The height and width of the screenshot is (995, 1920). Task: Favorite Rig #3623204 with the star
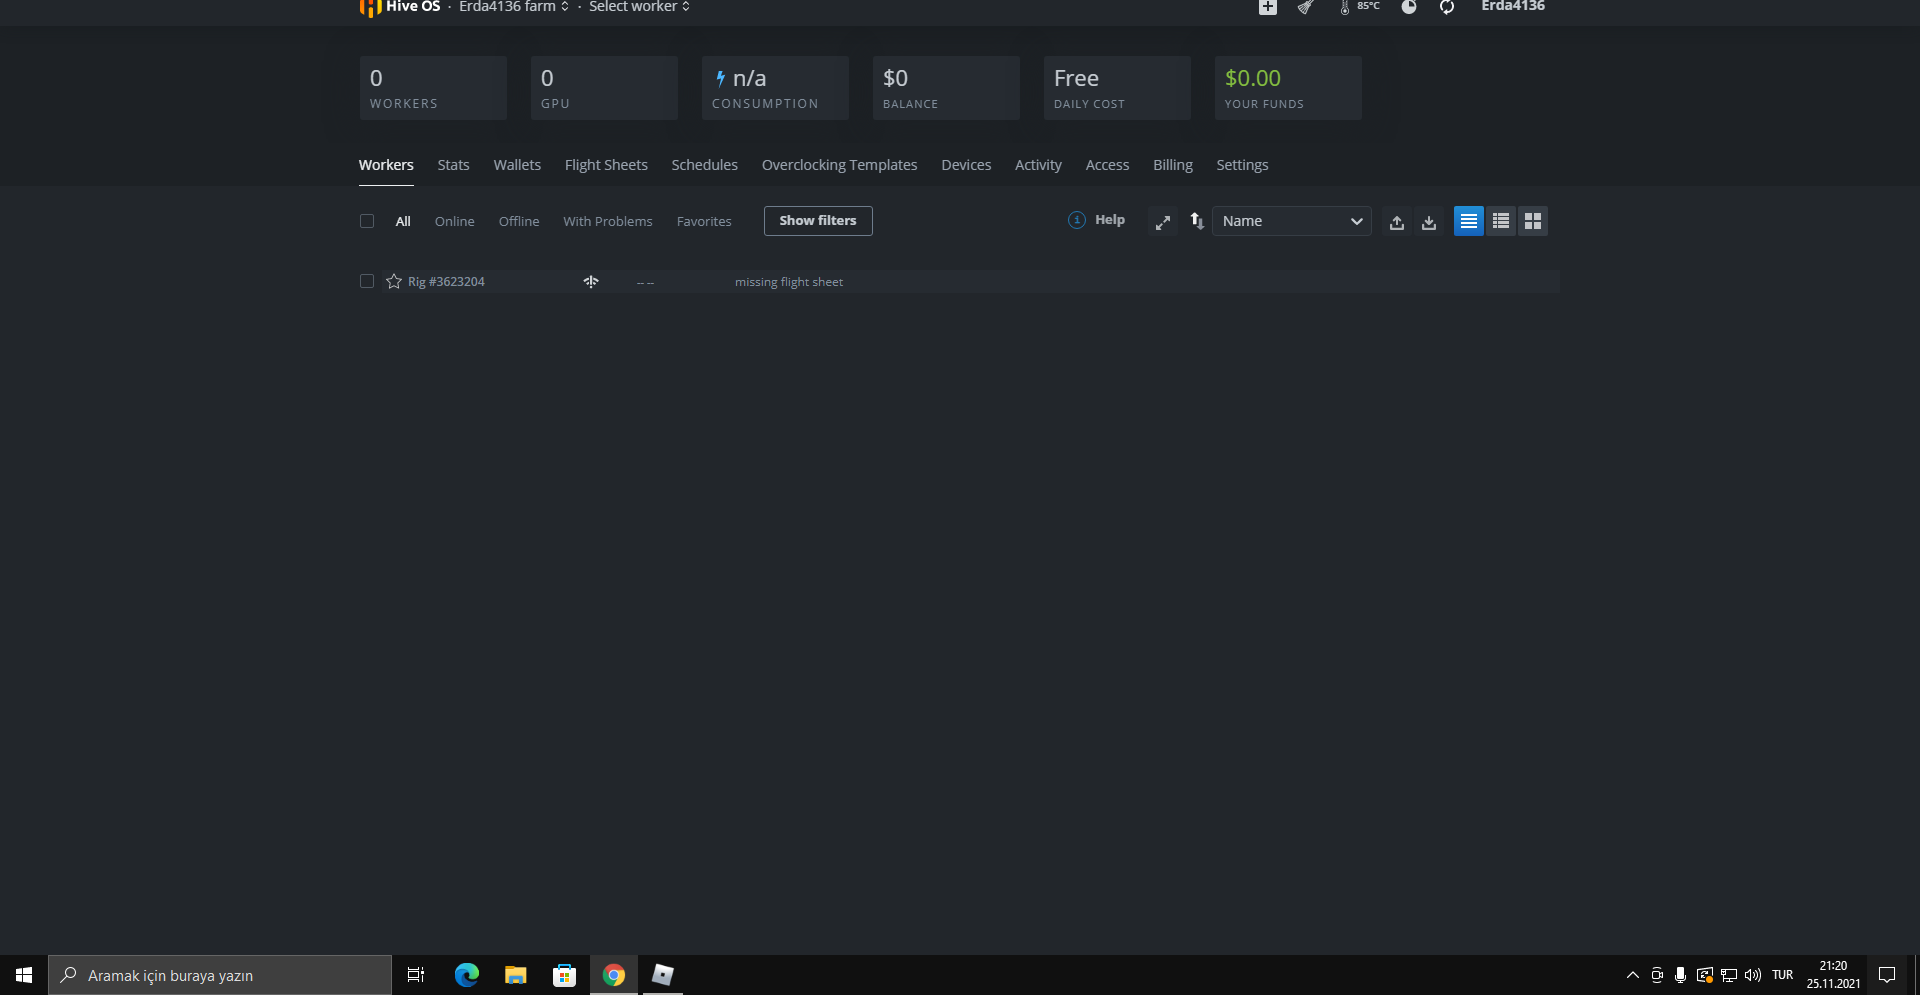tap(394, 281)
